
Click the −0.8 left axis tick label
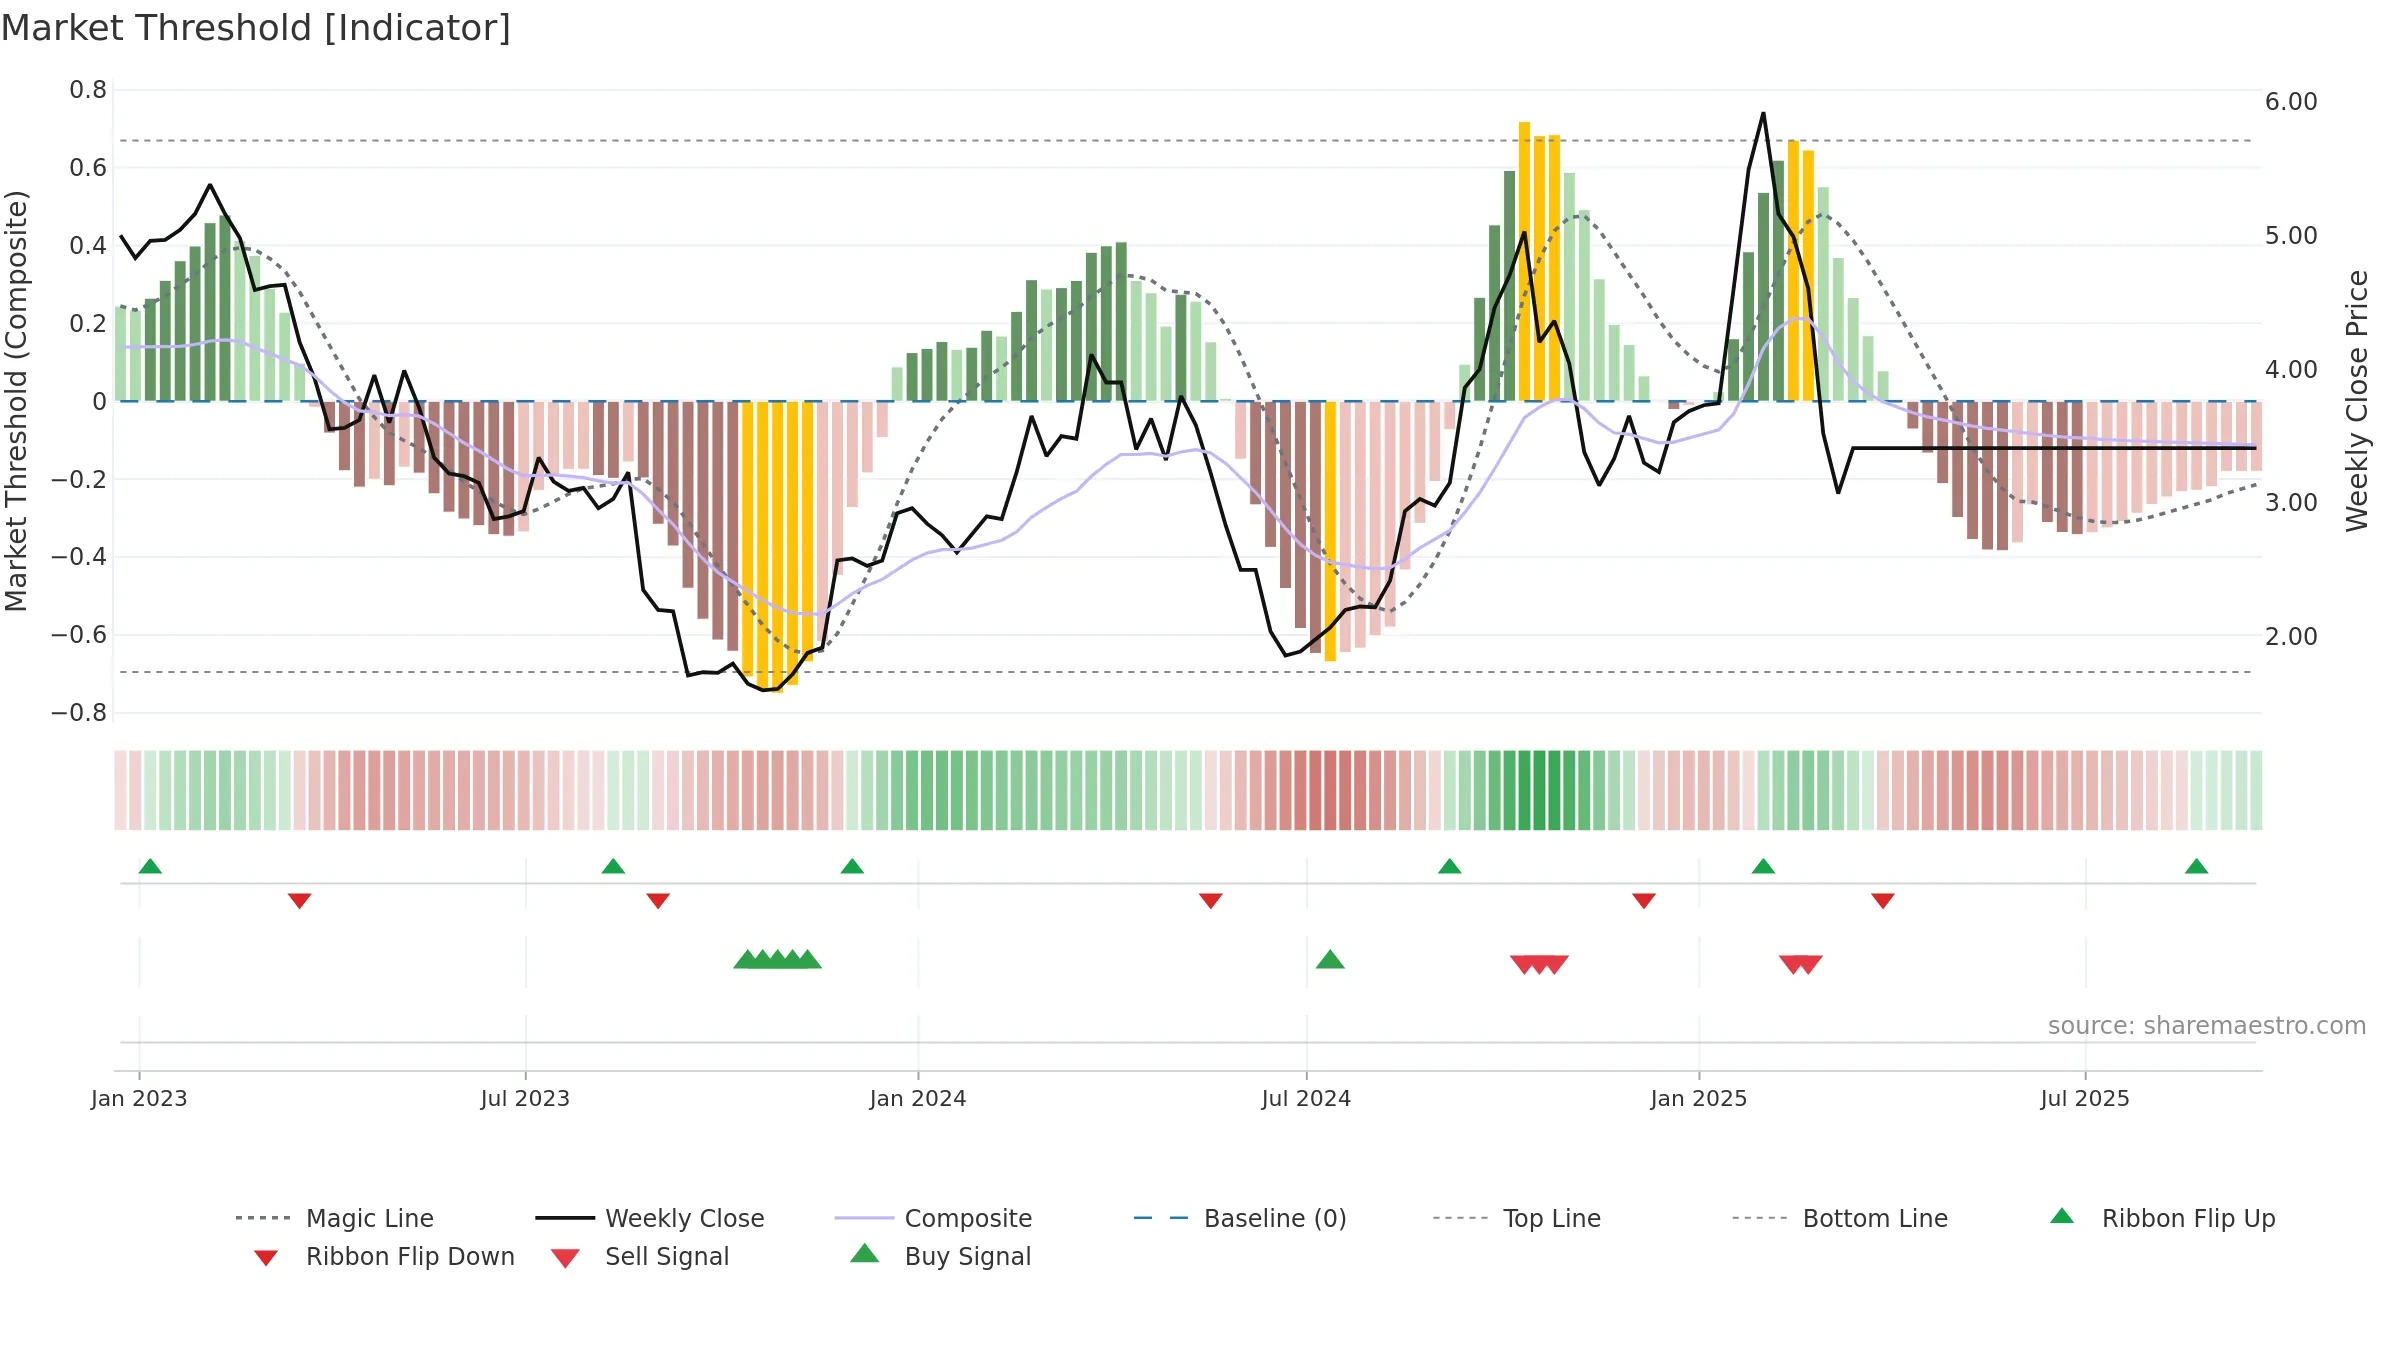pyautogui.click(x=79, y=713)
